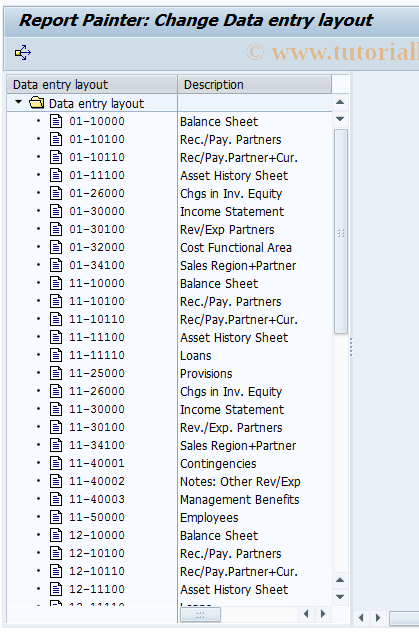Click the Contingencies description

[x=218, y=464]
